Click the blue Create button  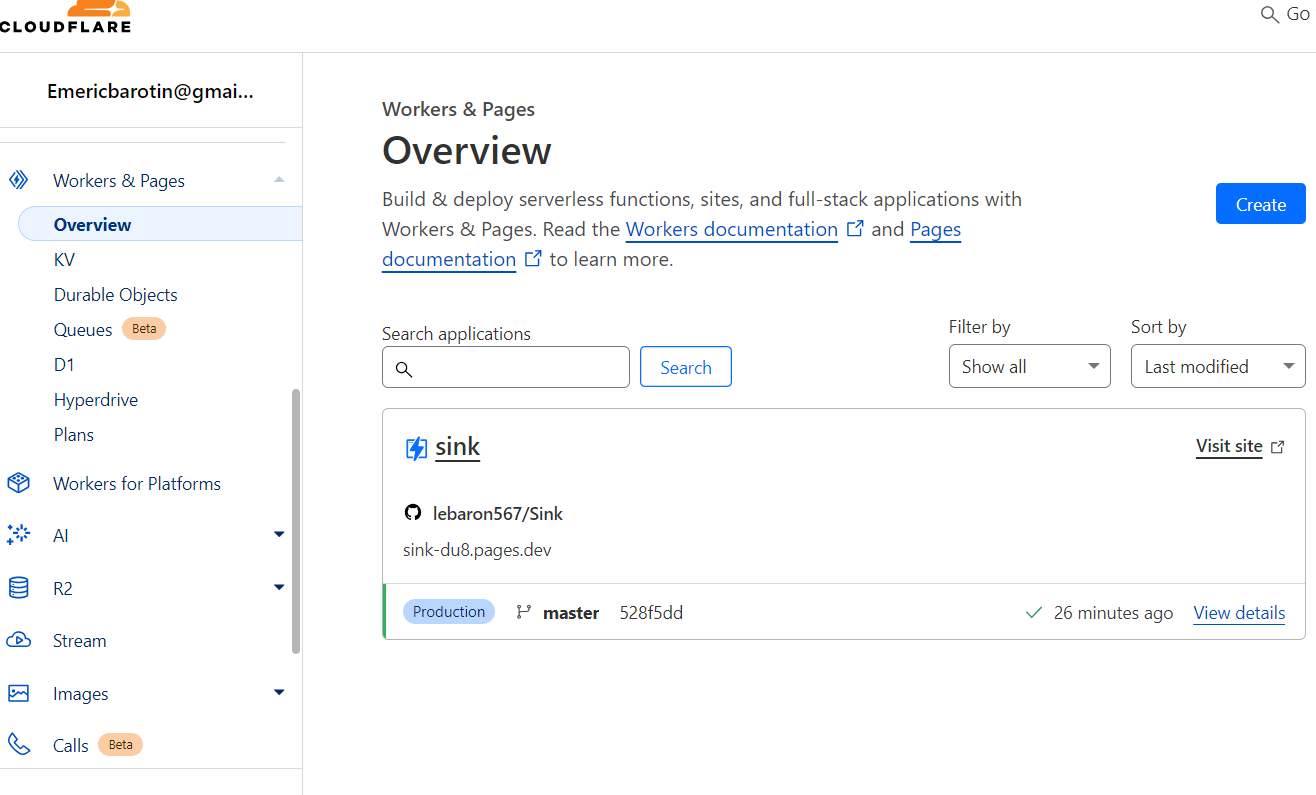(x=1261, y=204)
